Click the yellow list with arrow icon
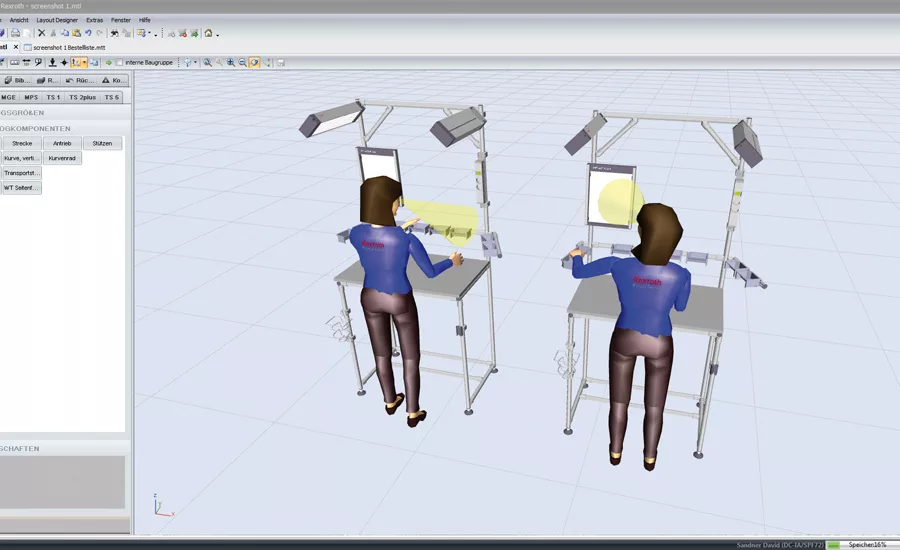Image resolution: width=900 pixels, height=550 pixels. pos(141,33)
